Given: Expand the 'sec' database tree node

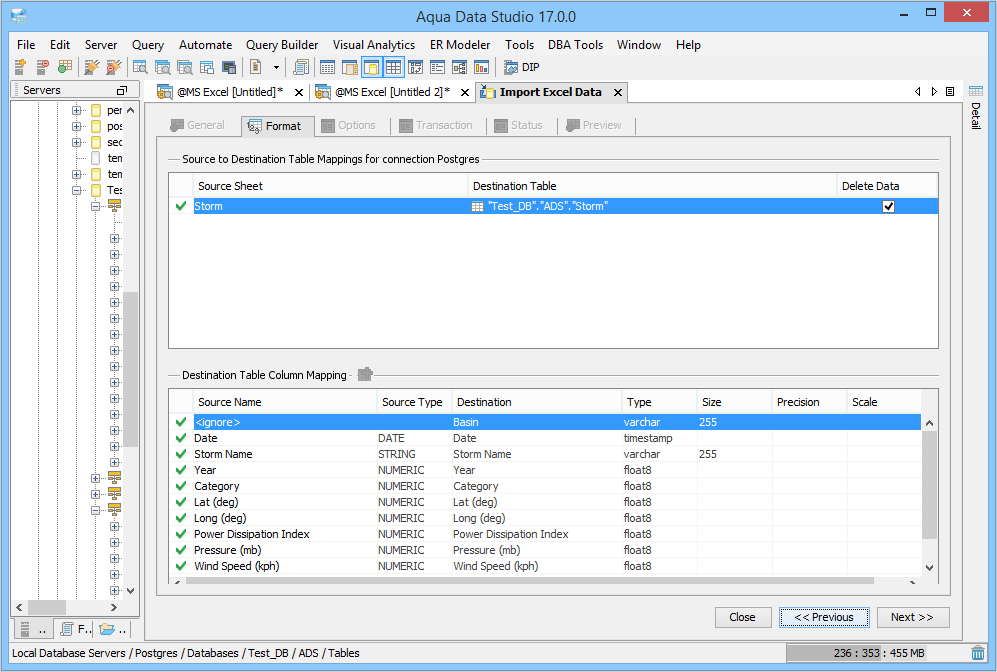Looking at the screenshot, I should (76, 142).
